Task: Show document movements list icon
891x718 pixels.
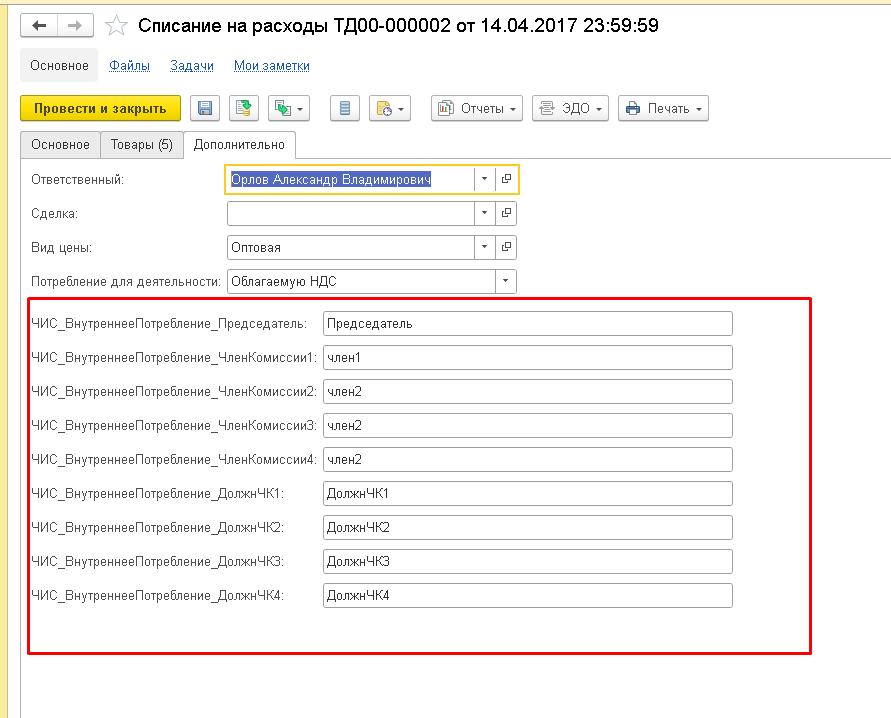Action: click(x=344, y=108)
